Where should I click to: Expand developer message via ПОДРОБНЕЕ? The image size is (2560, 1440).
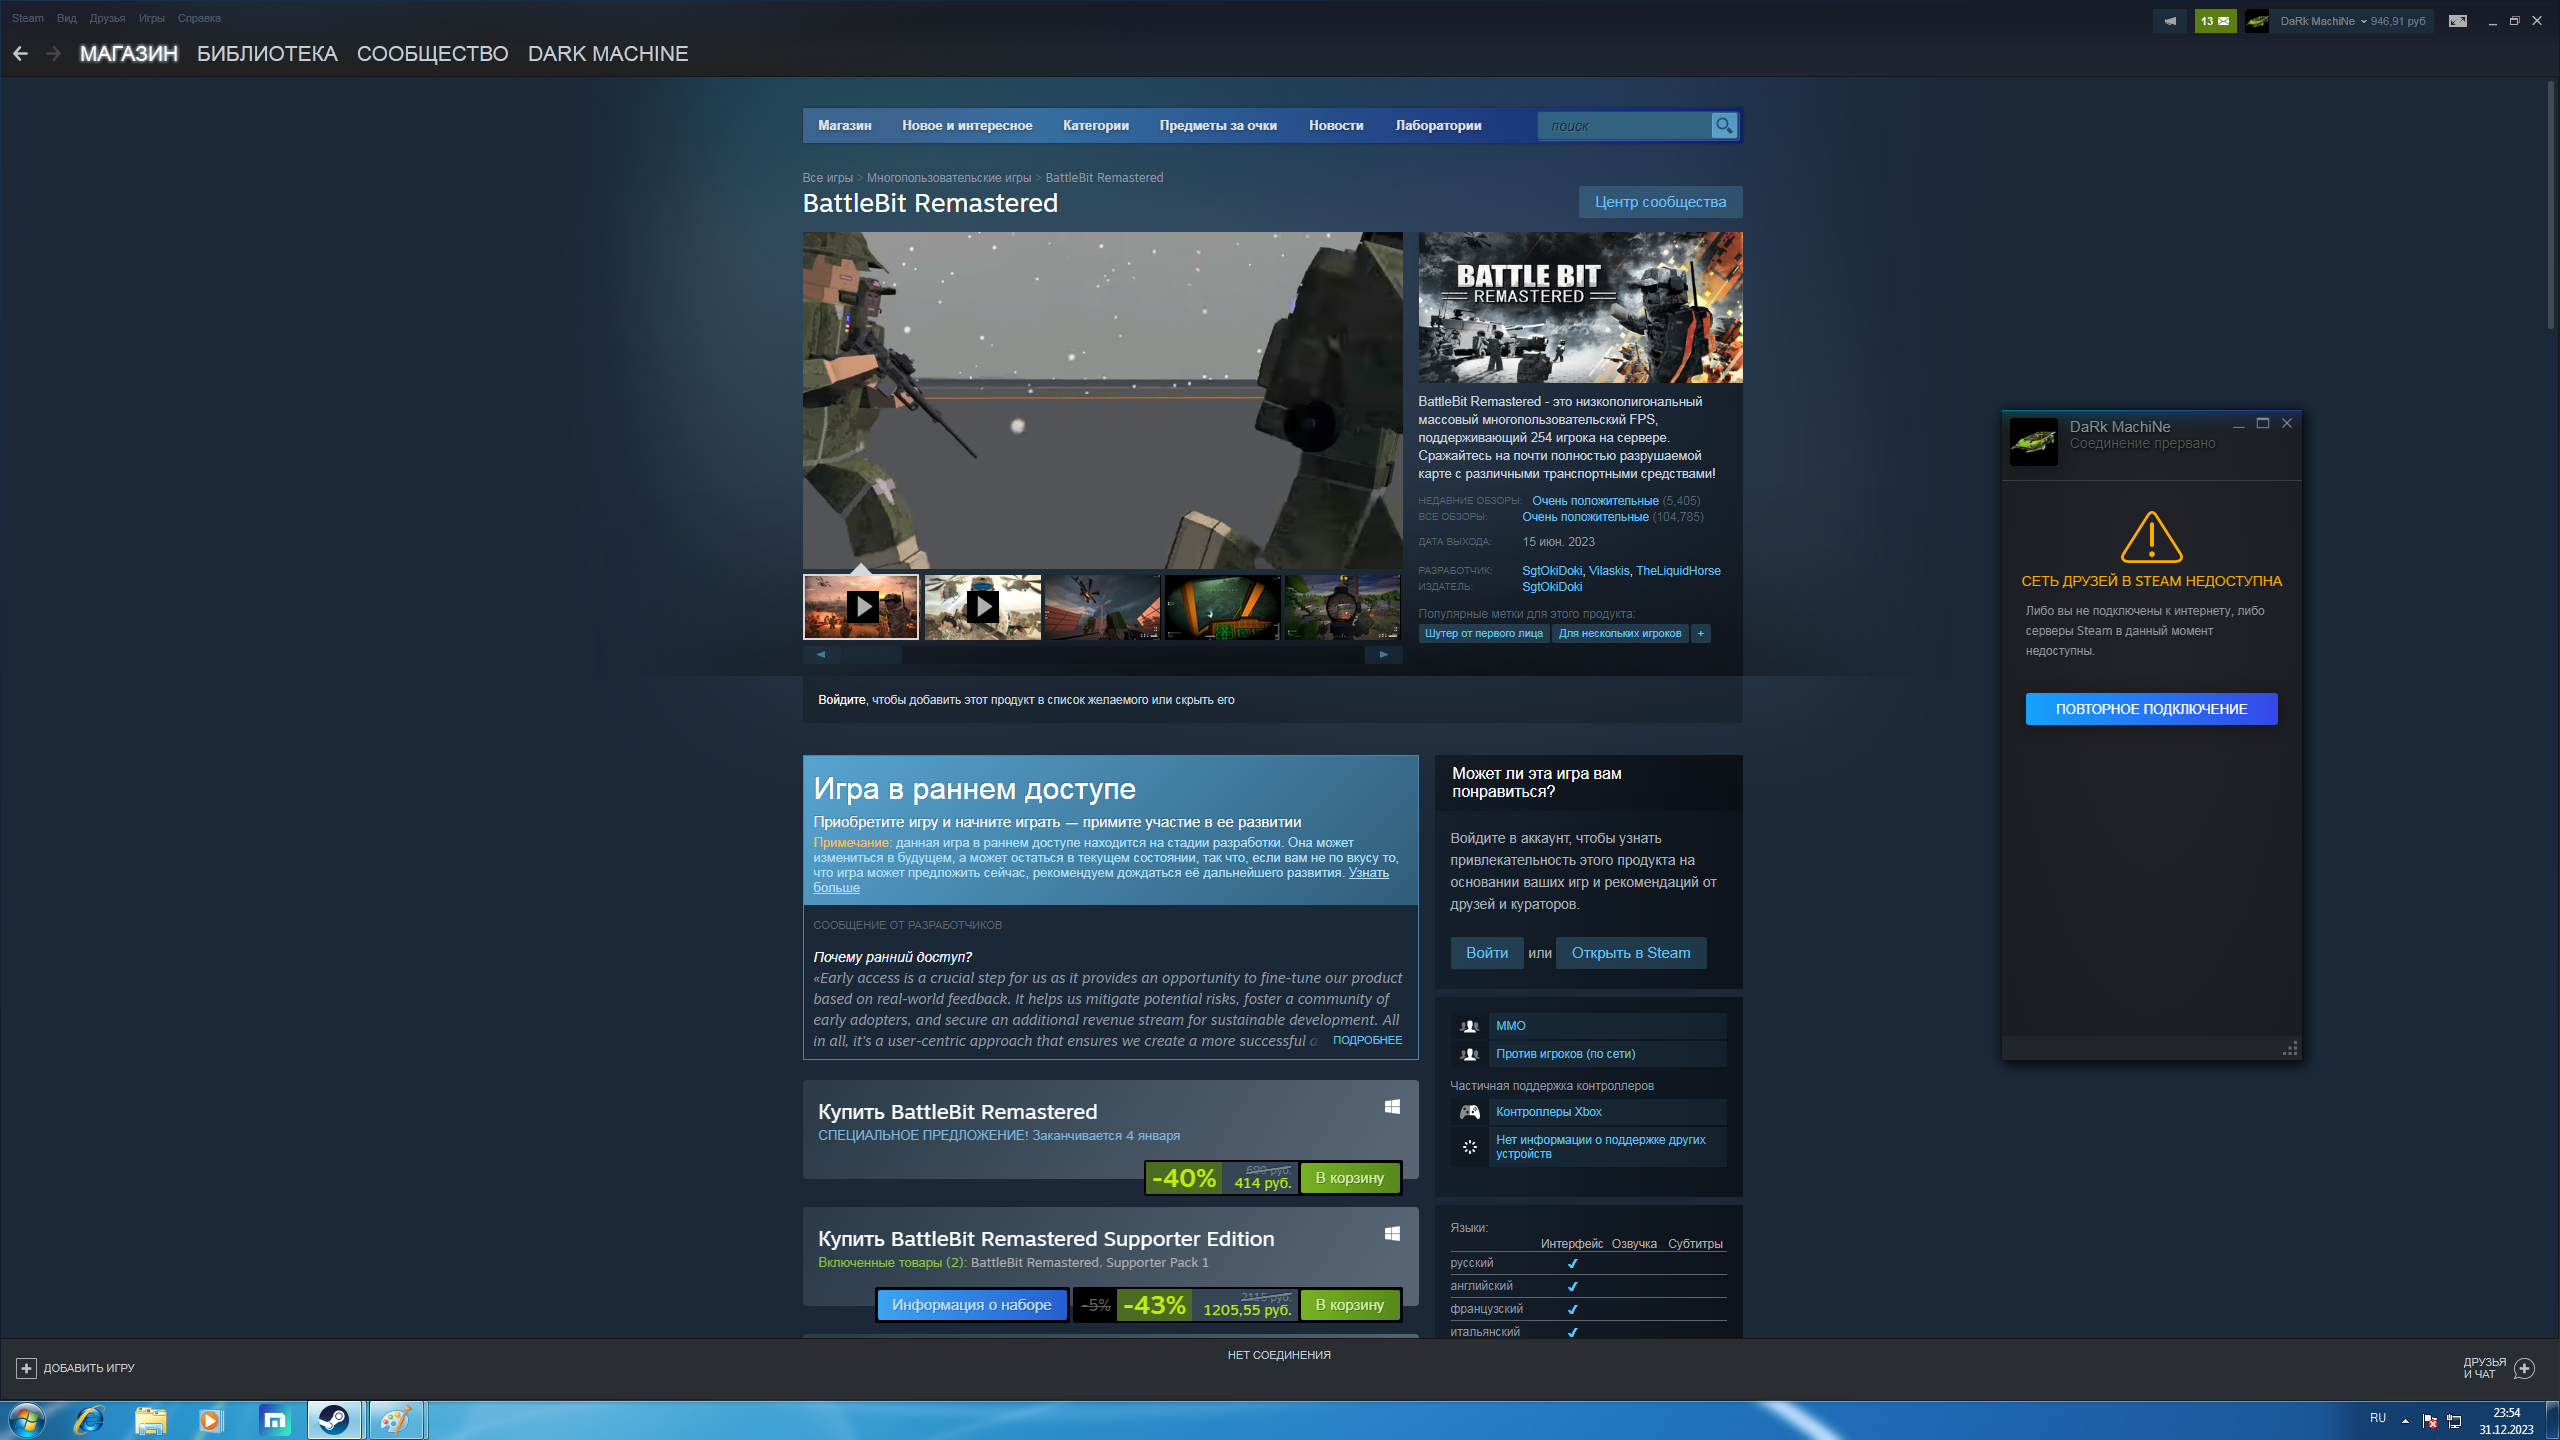[1367, 1040]
